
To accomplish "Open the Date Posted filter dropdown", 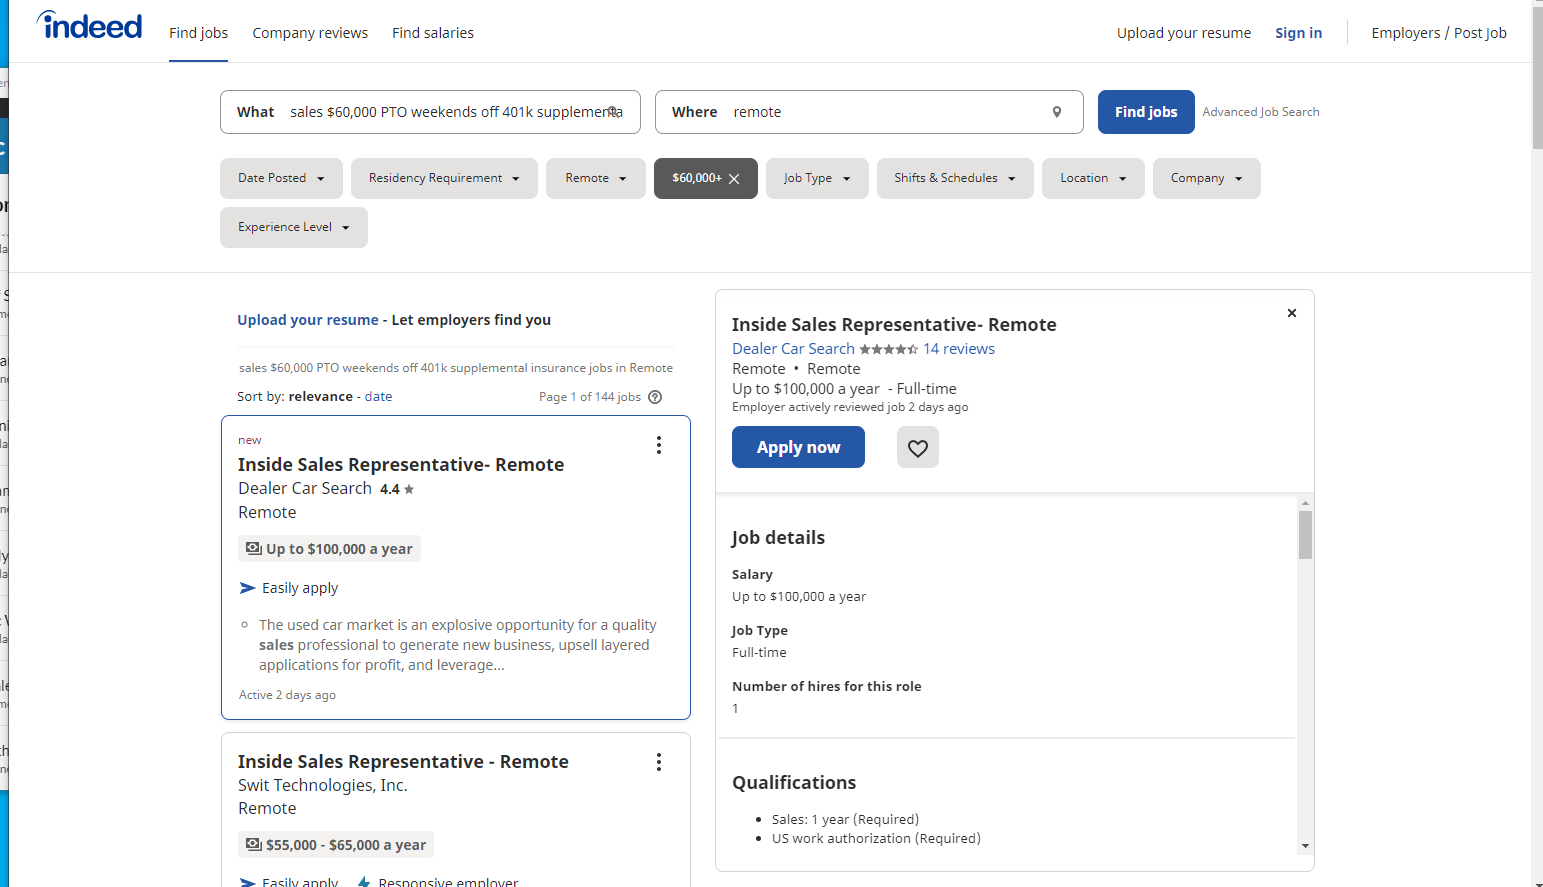I will (x=281, y=178).
